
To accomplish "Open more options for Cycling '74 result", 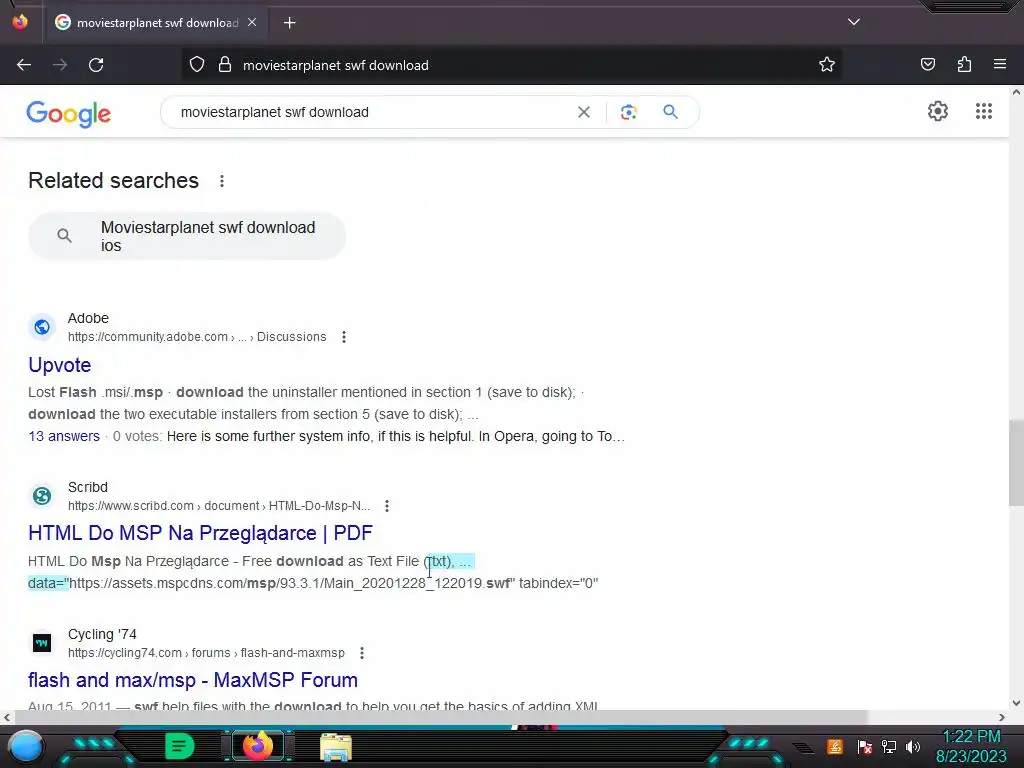I will click(x=362, y=653).
